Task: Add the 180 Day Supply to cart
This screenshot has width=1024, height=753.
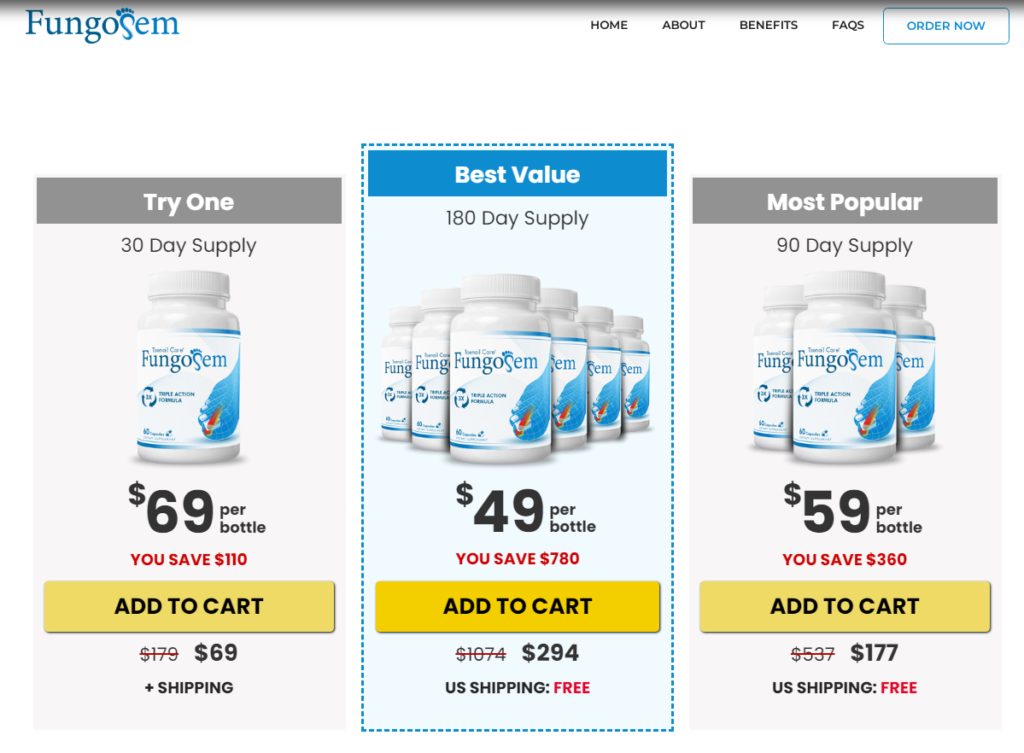Action: pos(517,606)
